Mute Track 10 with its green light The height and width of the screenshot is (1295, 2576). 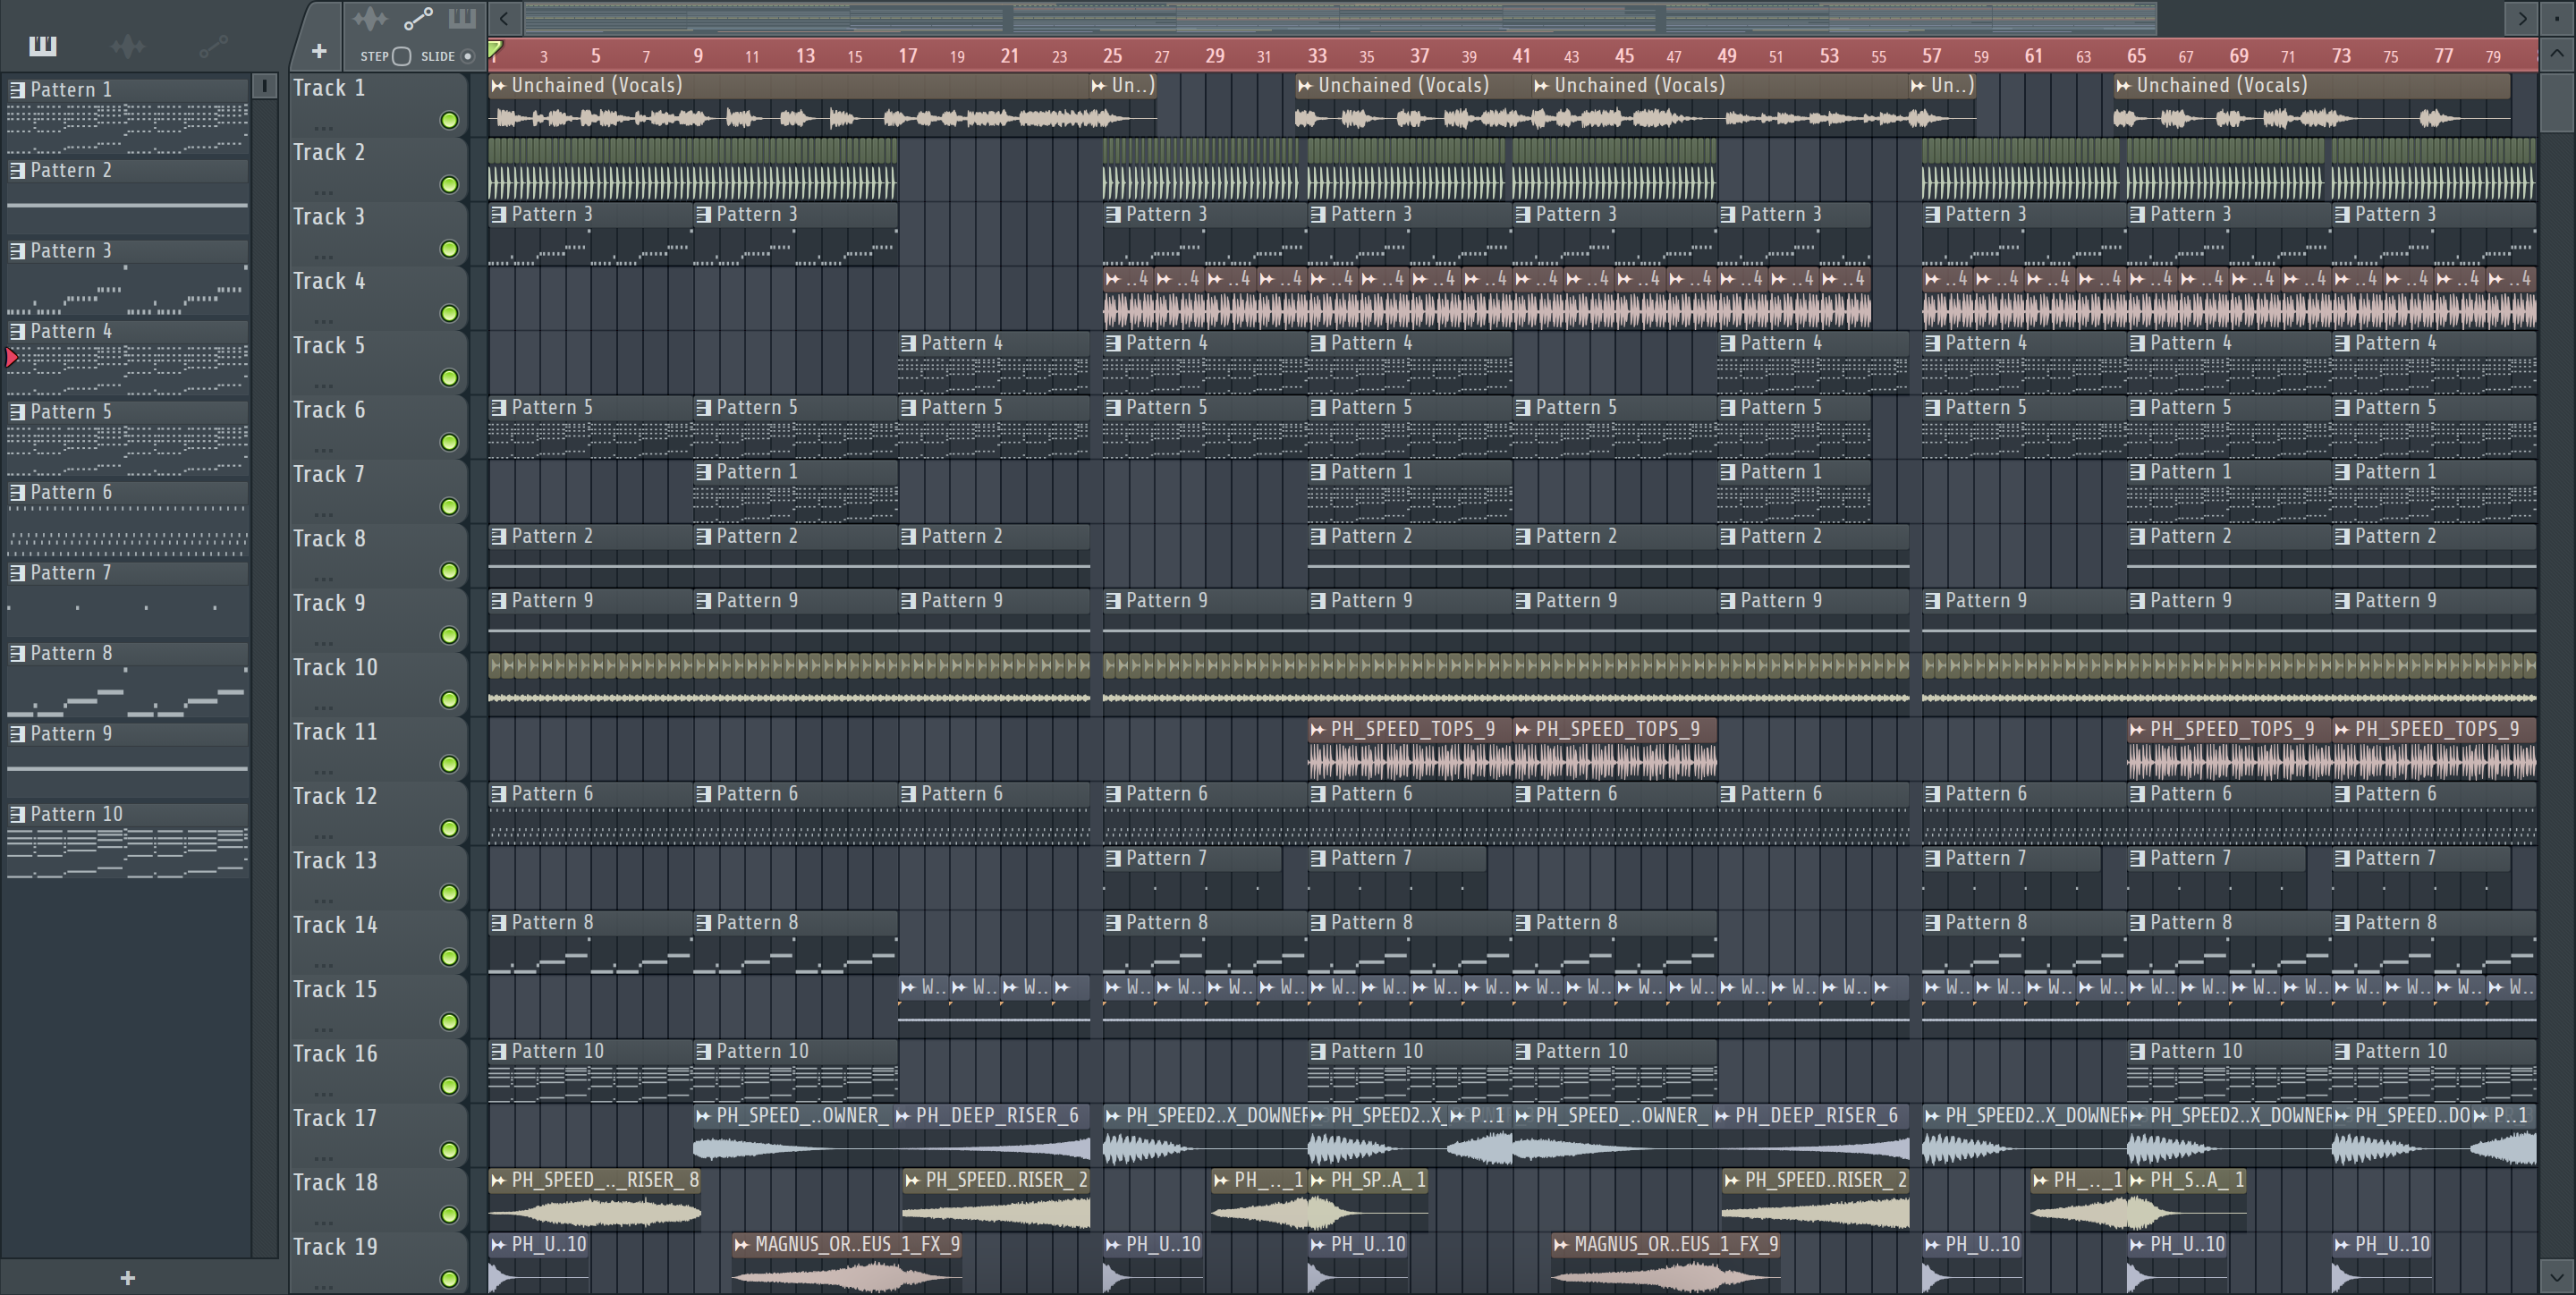click(449, 700)
